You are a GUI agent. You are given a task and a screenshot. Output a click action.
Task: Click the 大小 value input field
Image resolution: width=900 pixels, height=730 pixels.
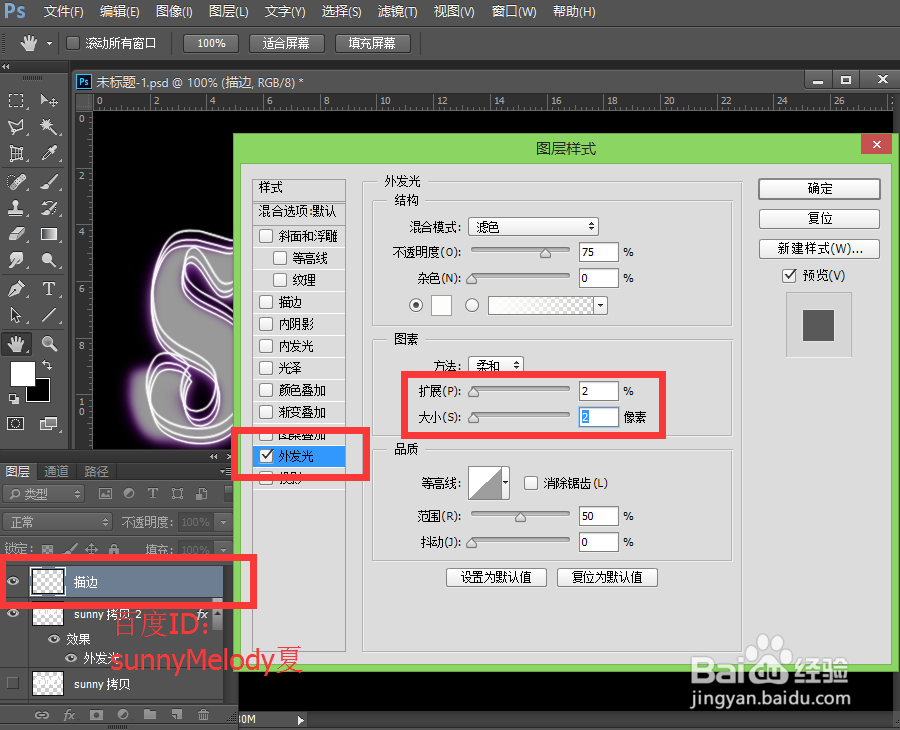coord(597,415)
